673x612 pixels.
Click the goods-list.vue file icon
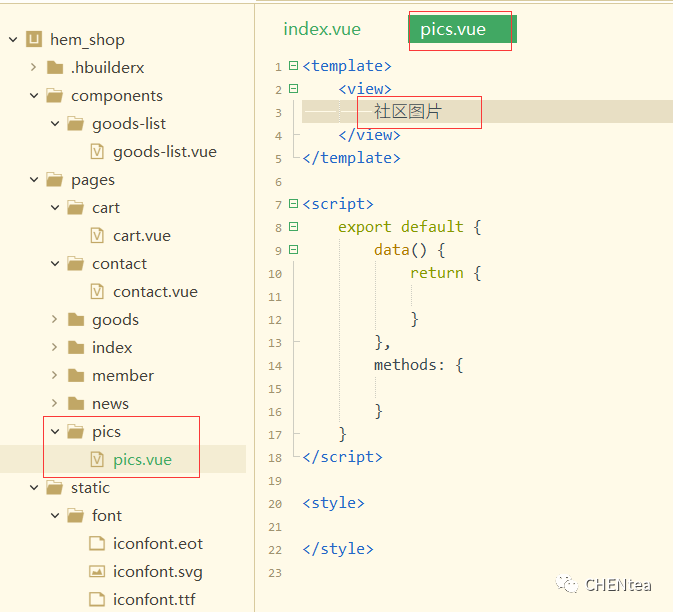pos(97,152)
